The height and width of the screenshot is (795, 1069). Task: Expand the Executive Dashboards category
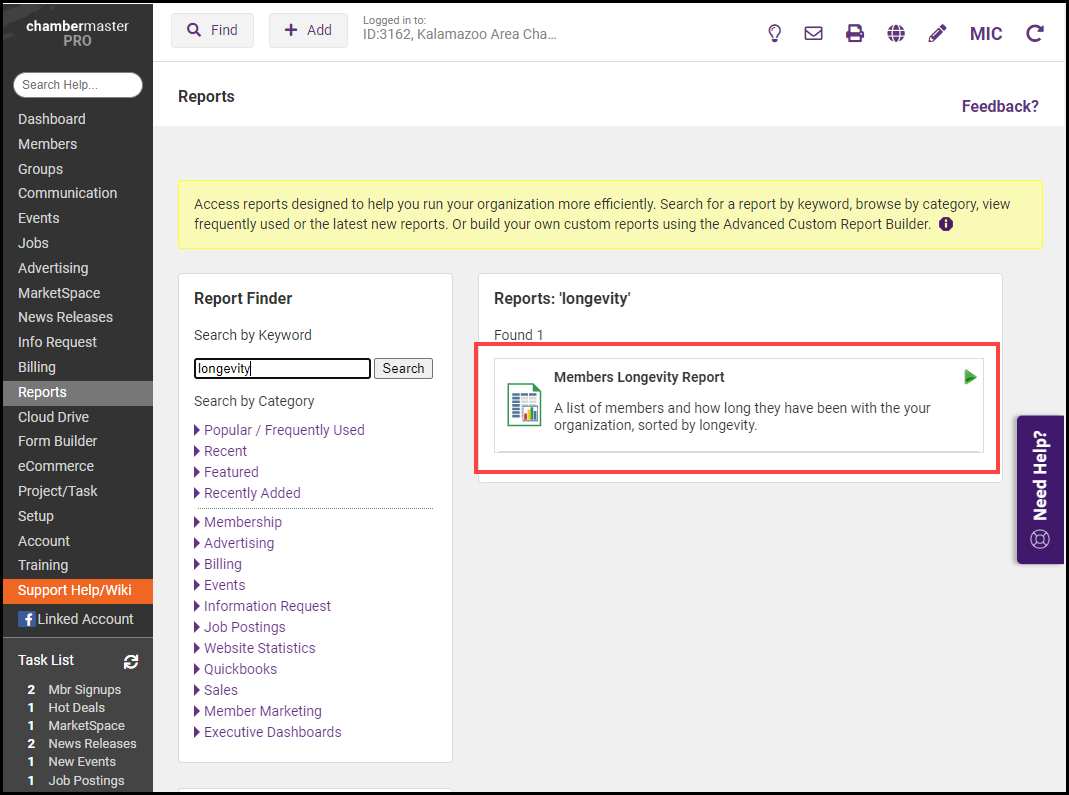tap(272, 732)
